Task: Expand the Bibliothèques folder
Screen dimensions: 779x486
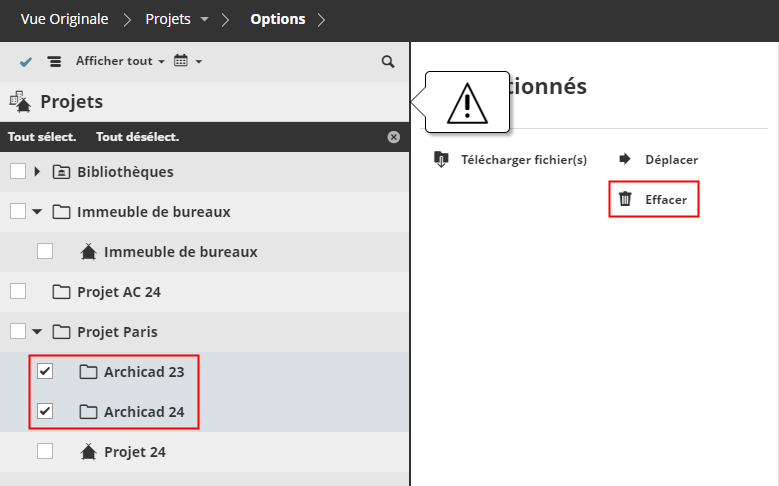Action: coord(38,172)
